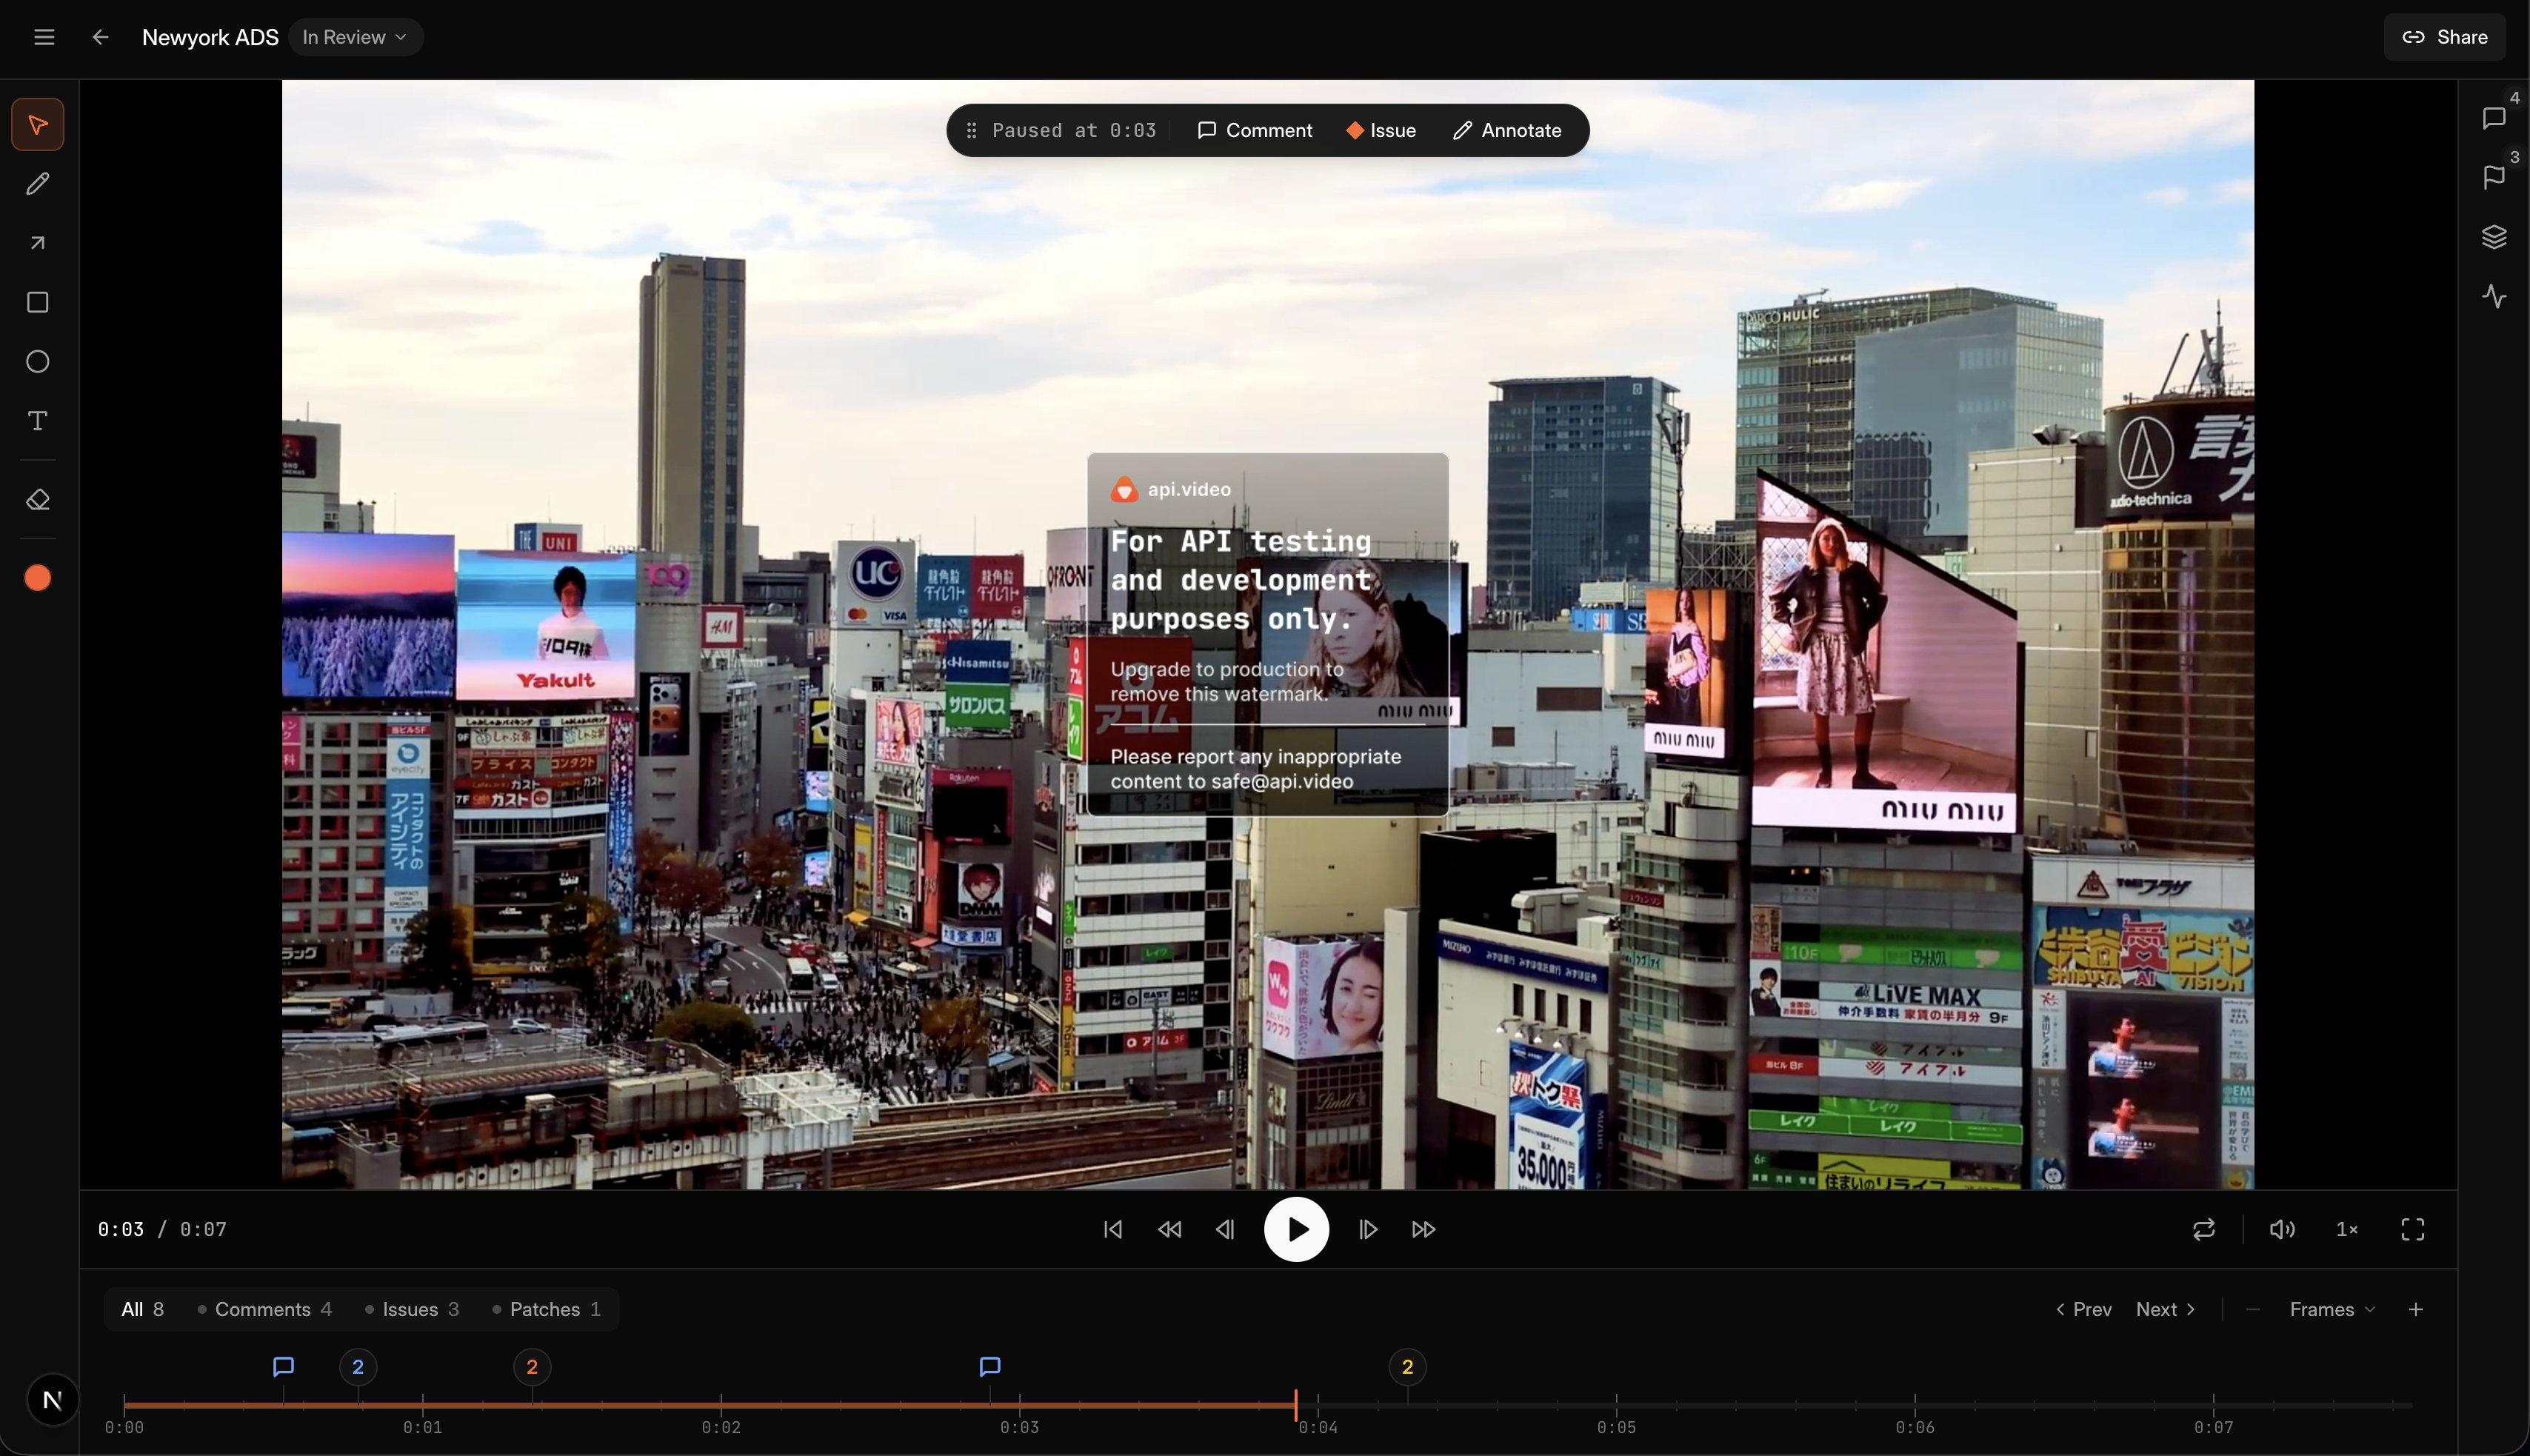Image resolution: width=2530 pixels, height=1456 pixels.
Task: Jump to Next marker
Action: [x=2166, y=1309]
